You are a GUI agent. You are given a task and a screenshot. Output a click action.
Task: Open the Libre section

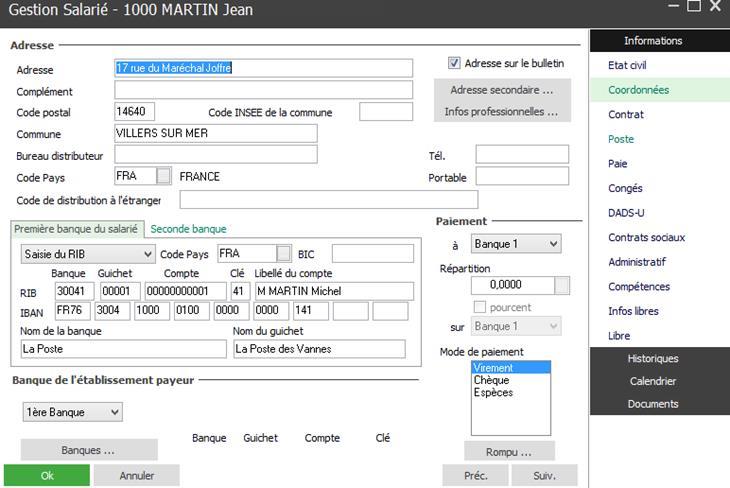619,336
